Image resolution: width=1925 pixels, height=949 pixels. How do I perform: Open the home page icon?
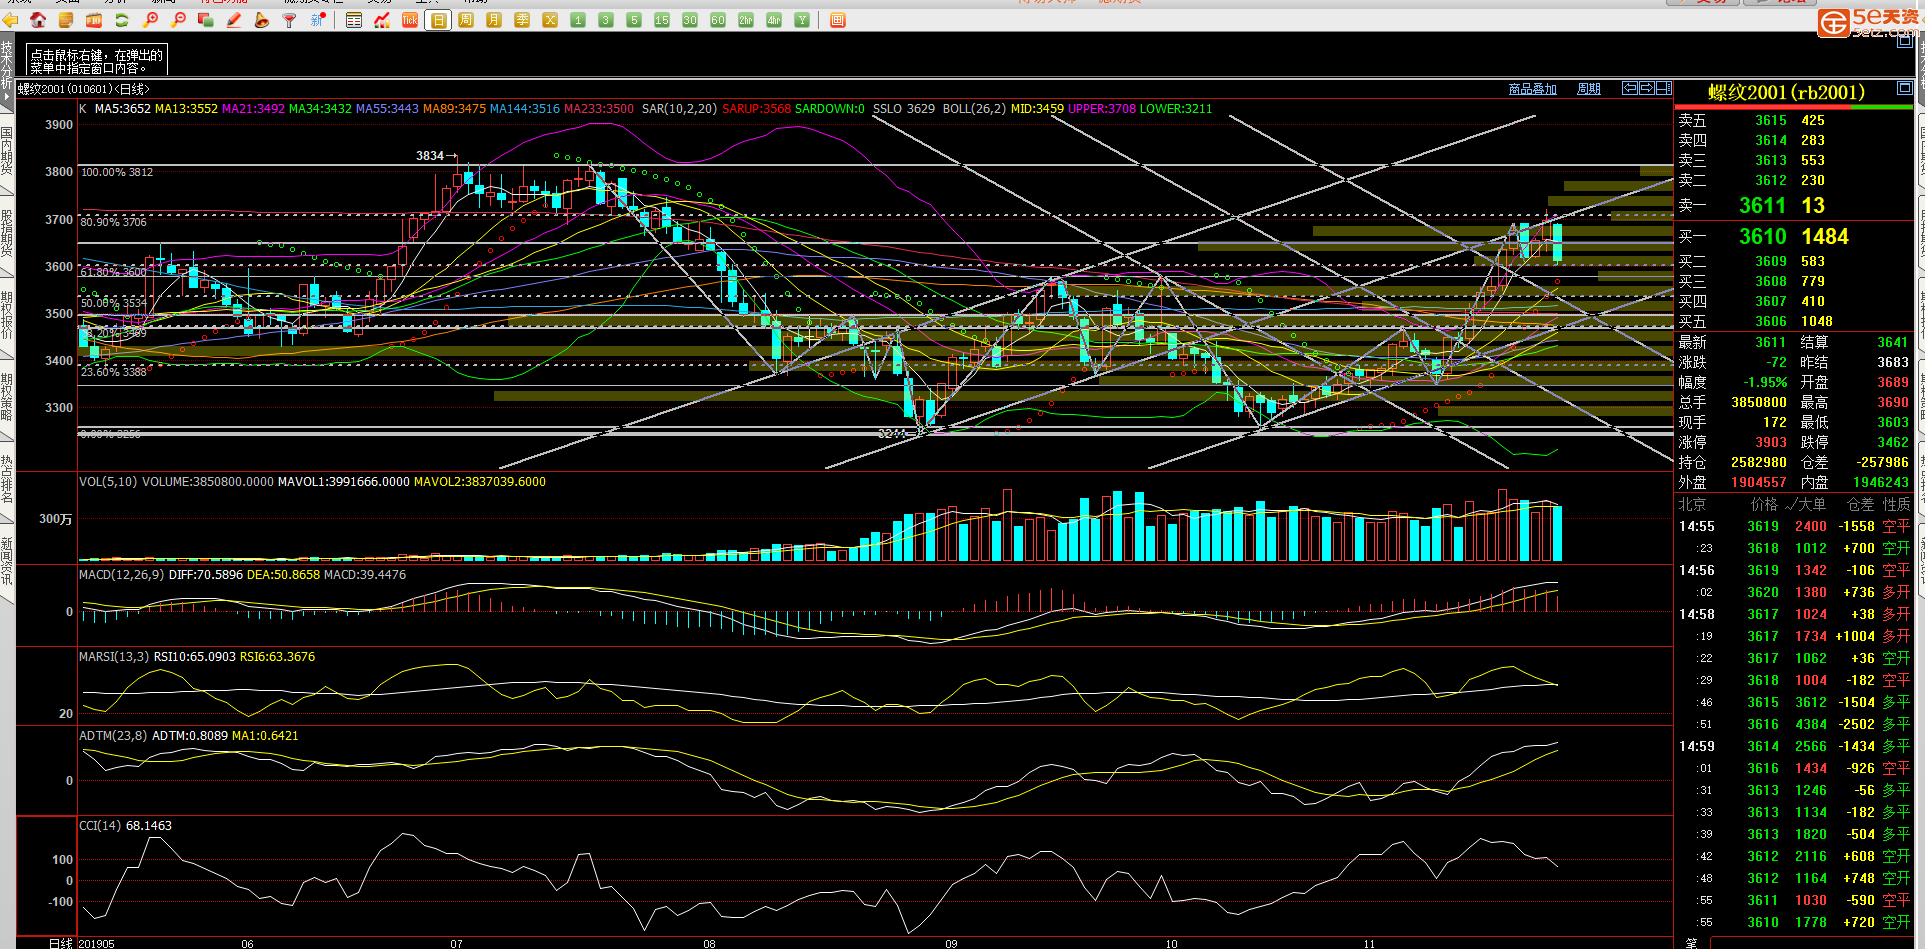pos(38,20)
